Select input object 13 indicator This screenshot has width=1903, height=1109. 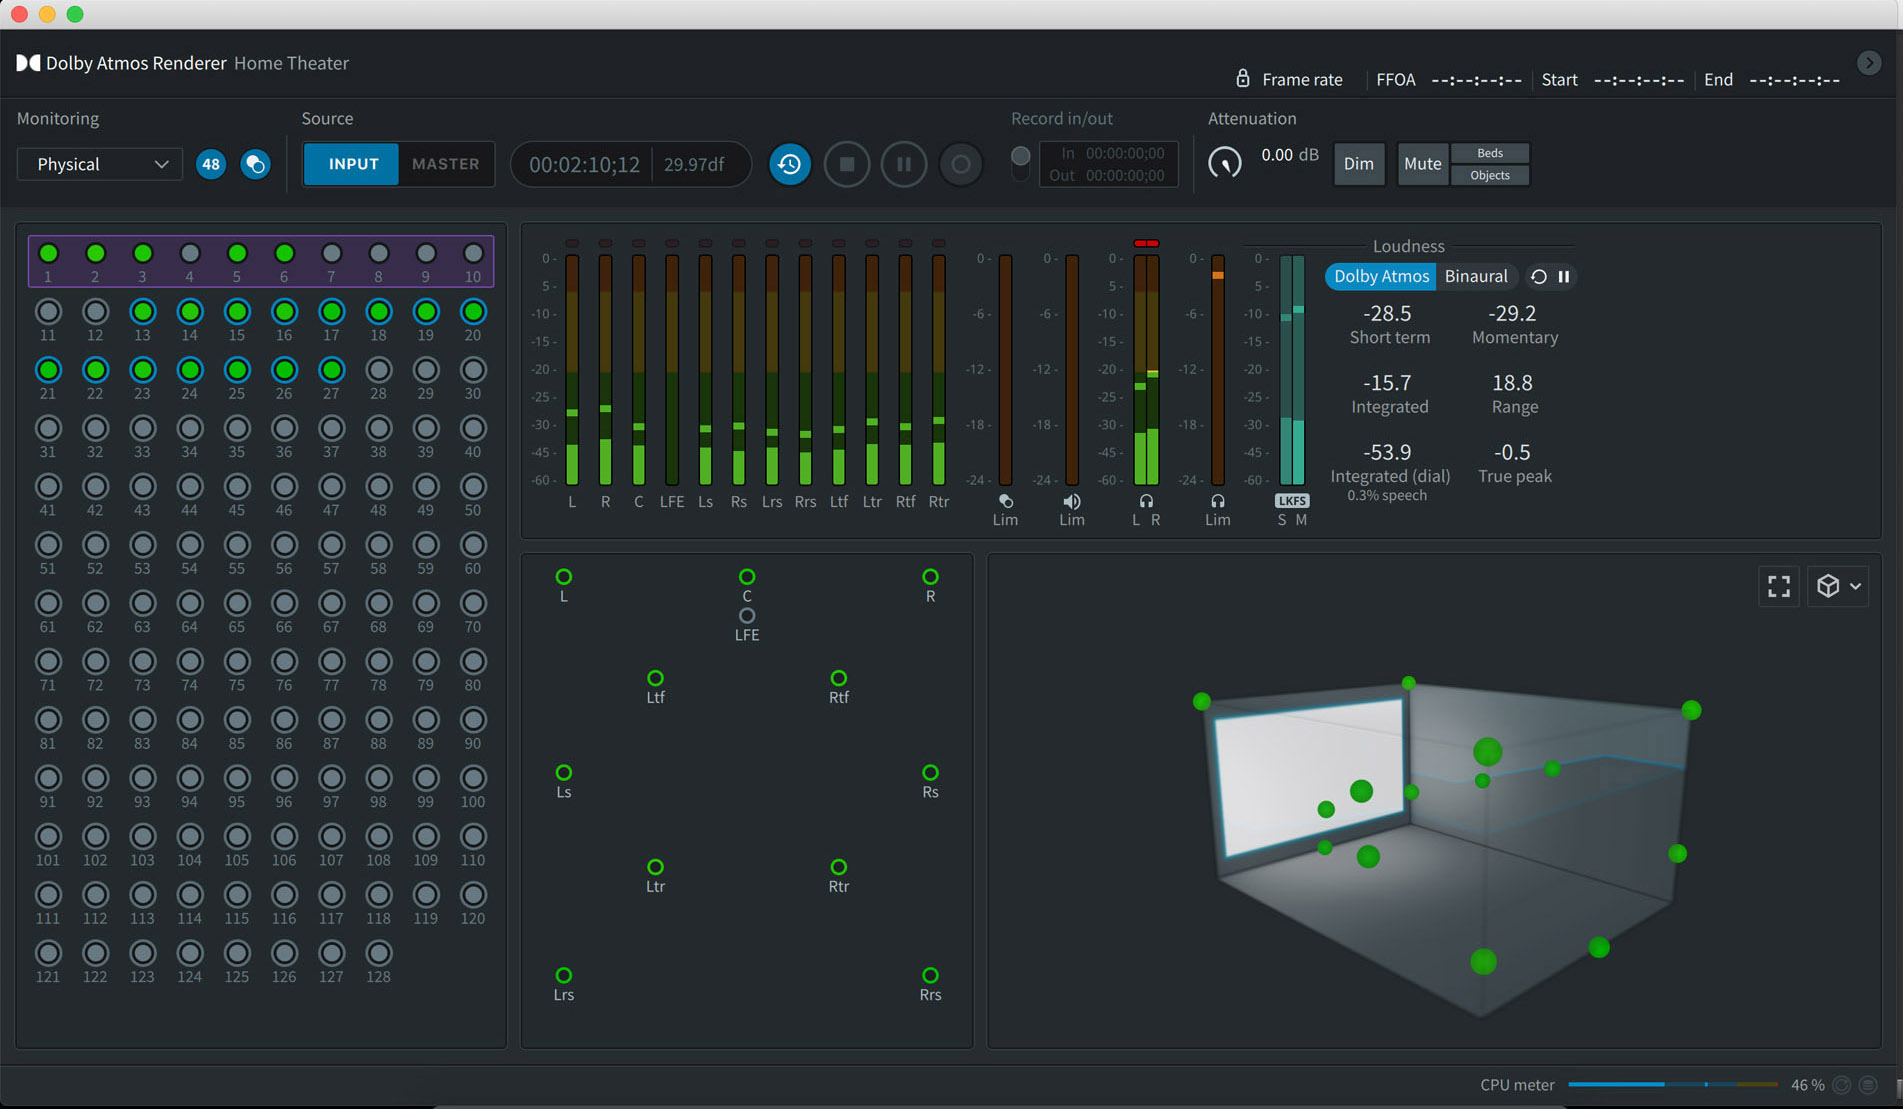tap(143, 312)
